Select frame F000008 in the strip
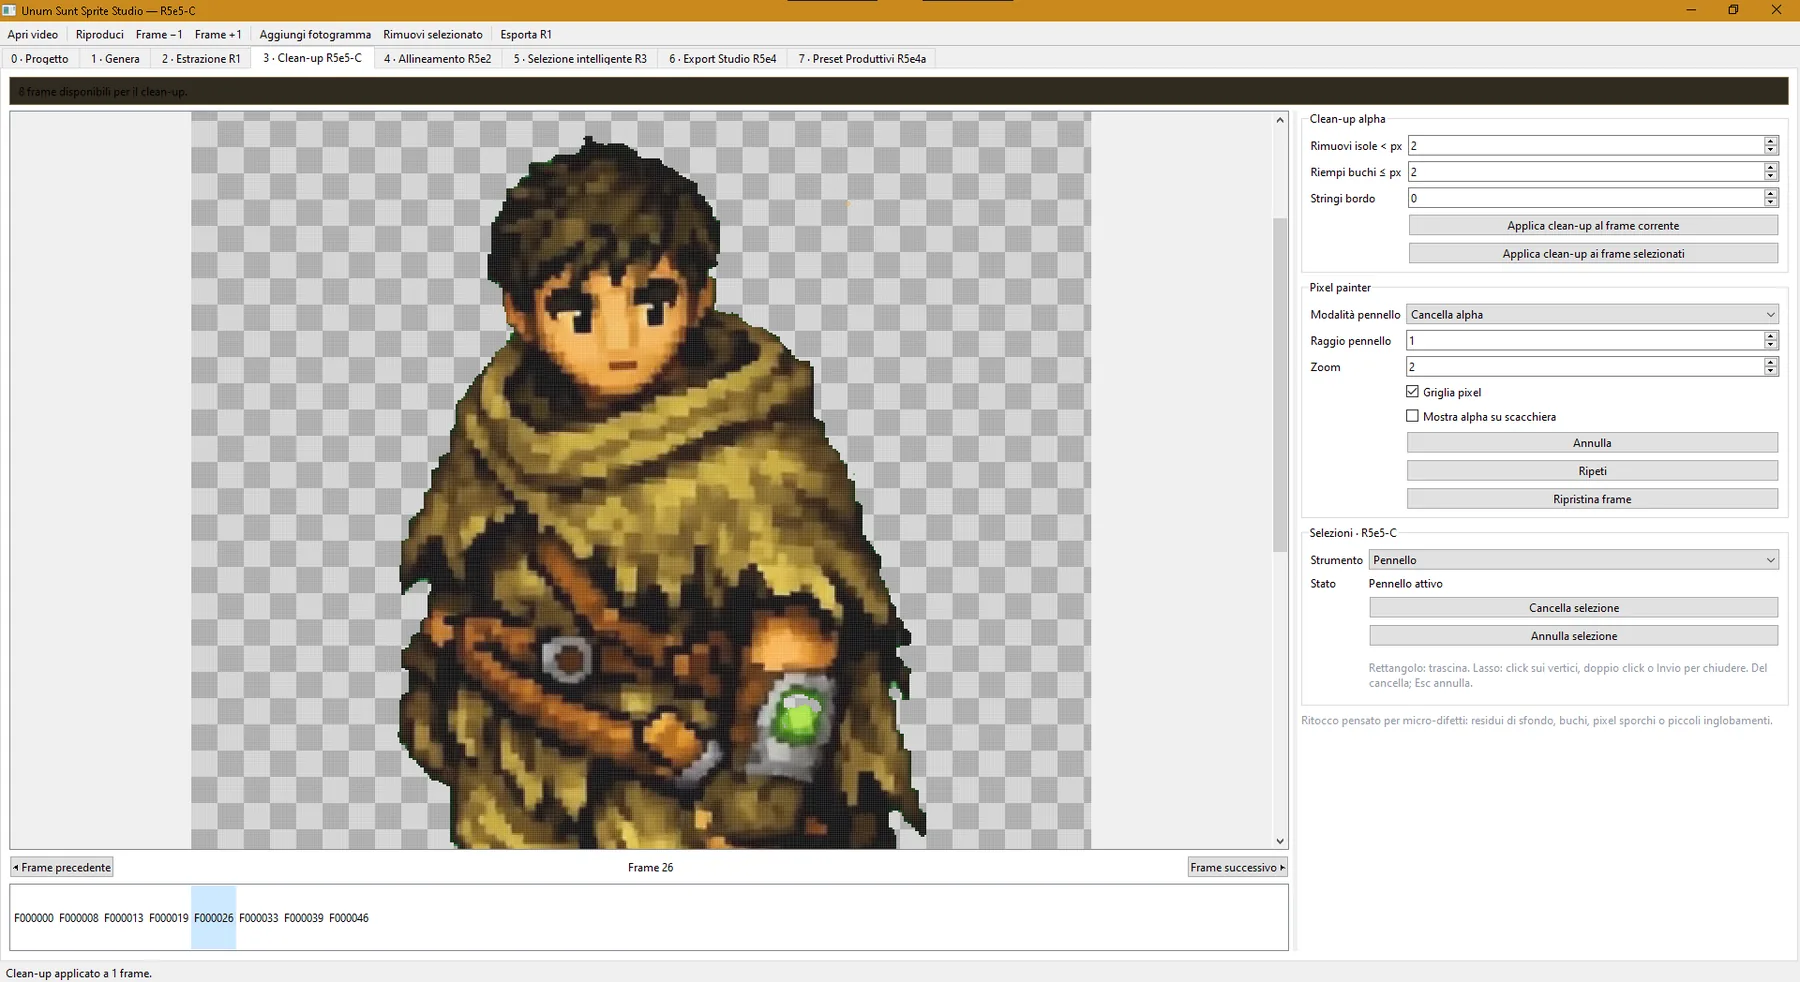The width and height of the screenshot is (1800, 982). tap(79, 918)
